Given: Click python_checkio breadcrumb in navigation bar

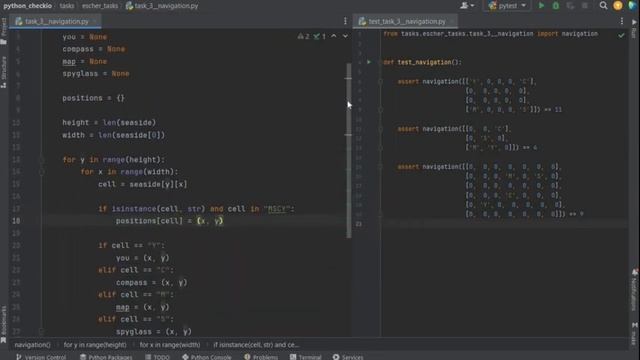Looking at the screenshot, I should 27,6.
